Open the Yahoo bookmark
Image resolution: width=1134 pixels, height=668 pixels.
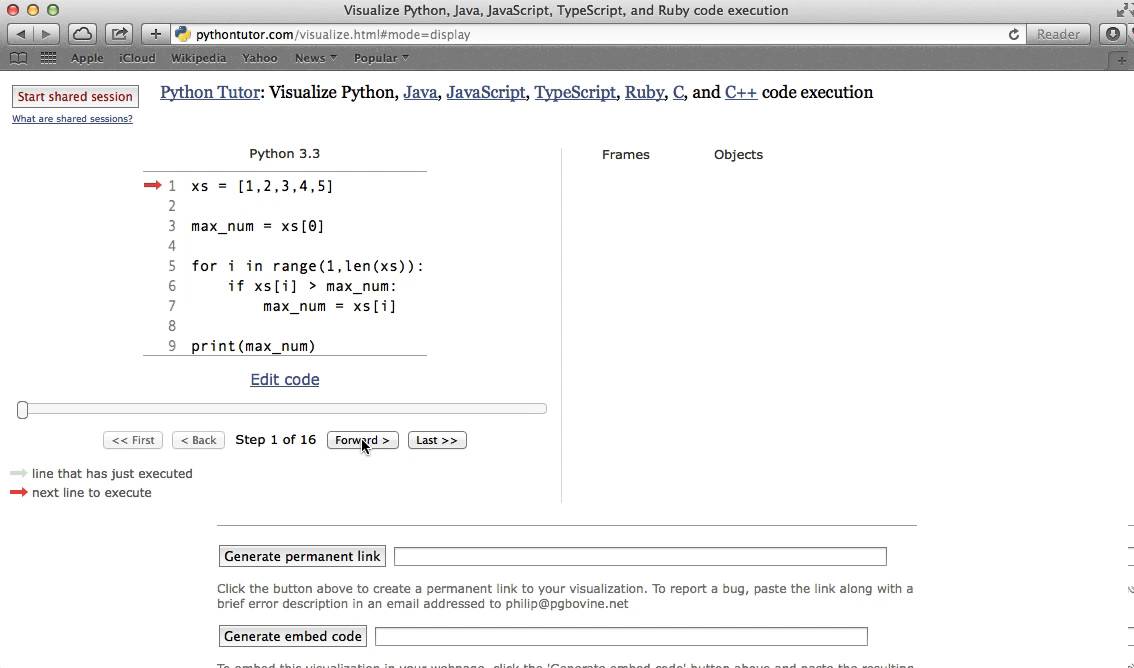coord(260,58)
